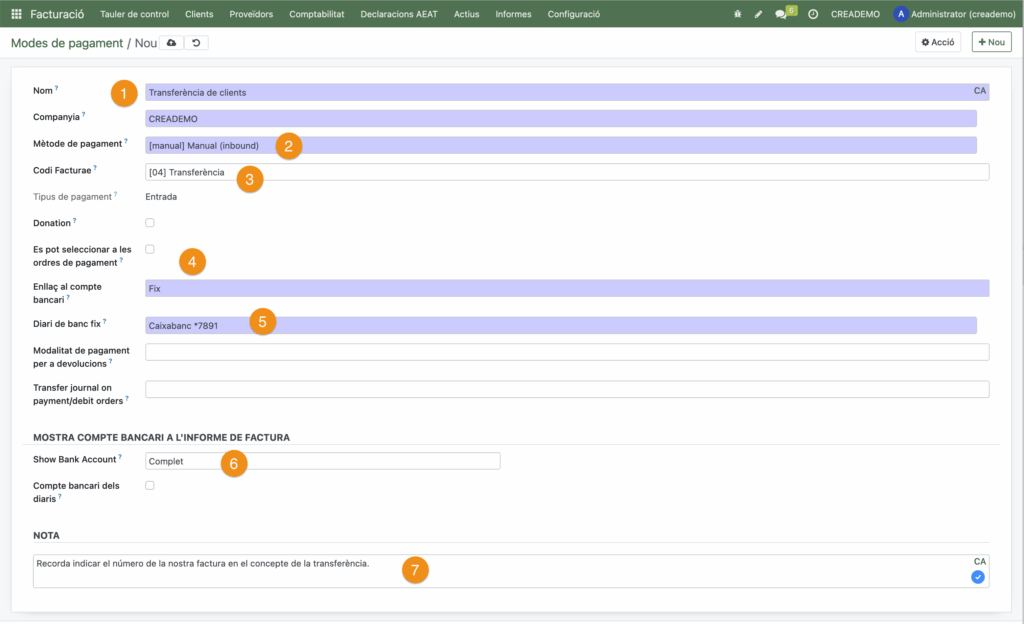Click the Nou button
Screen dimensions: 1024x624
(x=991, y=42)
